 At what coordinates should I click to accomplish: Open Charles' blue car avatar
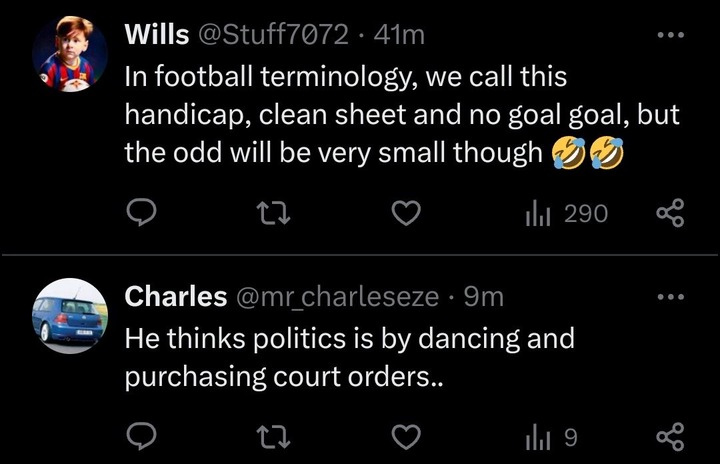click(x=70, y=316)
